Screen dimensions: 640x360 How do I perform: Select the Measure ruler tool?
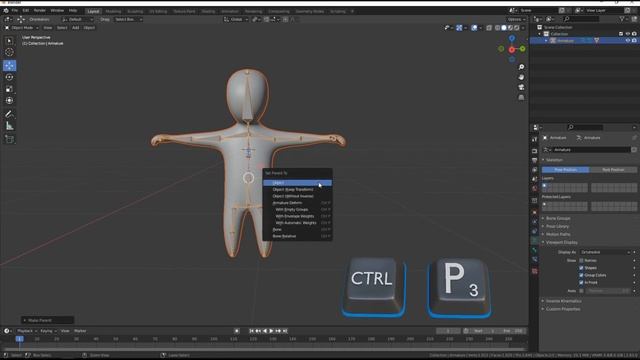pos(9,126)
